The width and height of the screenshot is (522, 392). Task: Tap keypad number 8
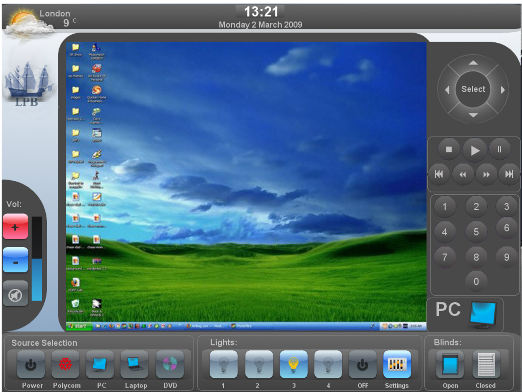coord(476,257)
